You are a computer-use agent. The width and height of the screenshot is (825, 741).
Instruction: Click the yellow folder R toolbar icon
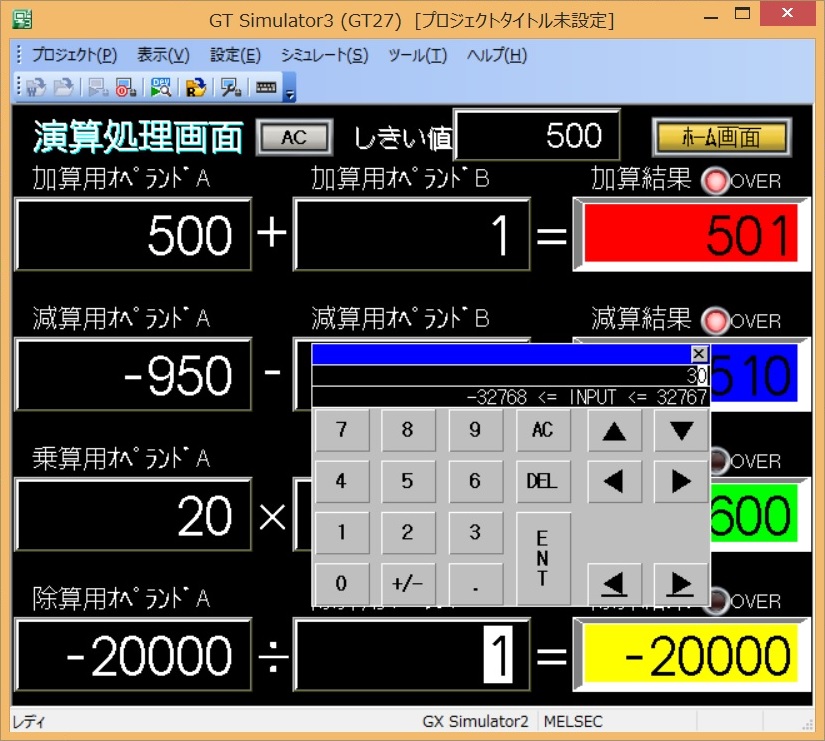(195, 87)
